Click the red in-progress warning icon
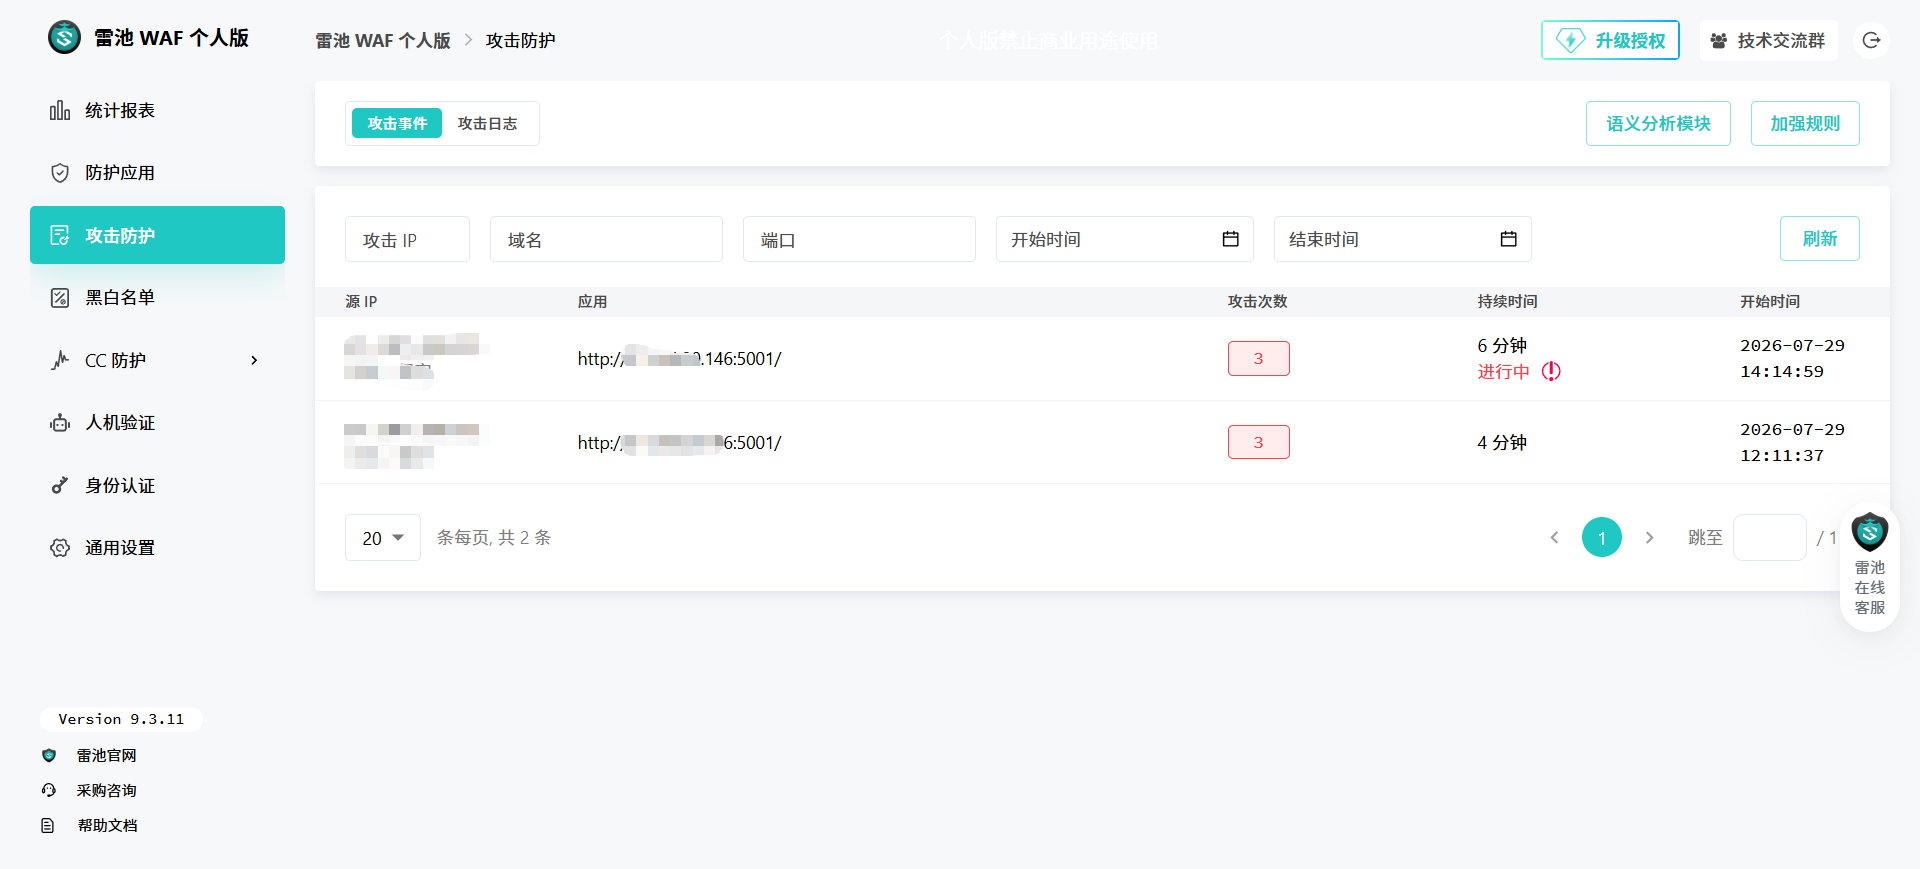Image resolution: width=1920 pixels, height=869 pixels. [1551, 371]
